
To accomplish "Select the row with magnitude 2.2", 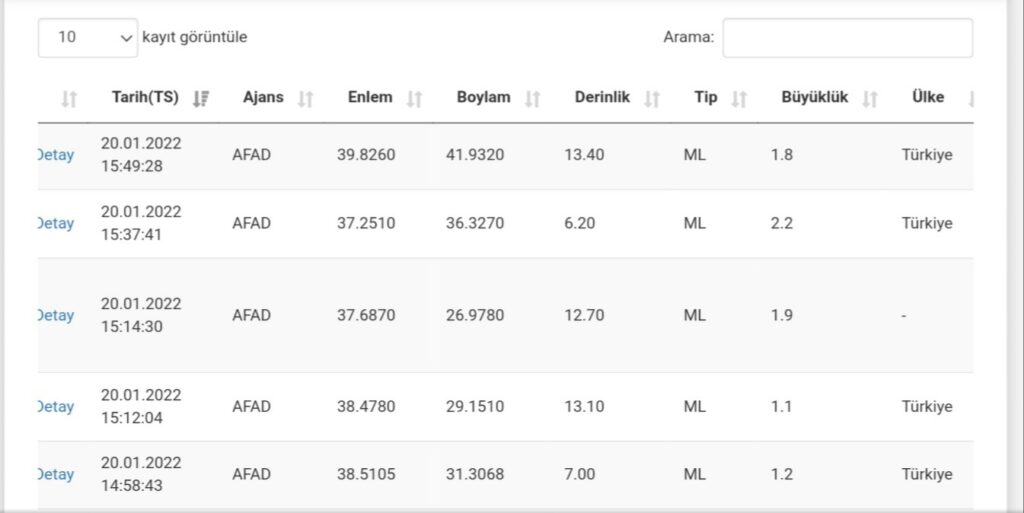I will click(x=505, y=224).
